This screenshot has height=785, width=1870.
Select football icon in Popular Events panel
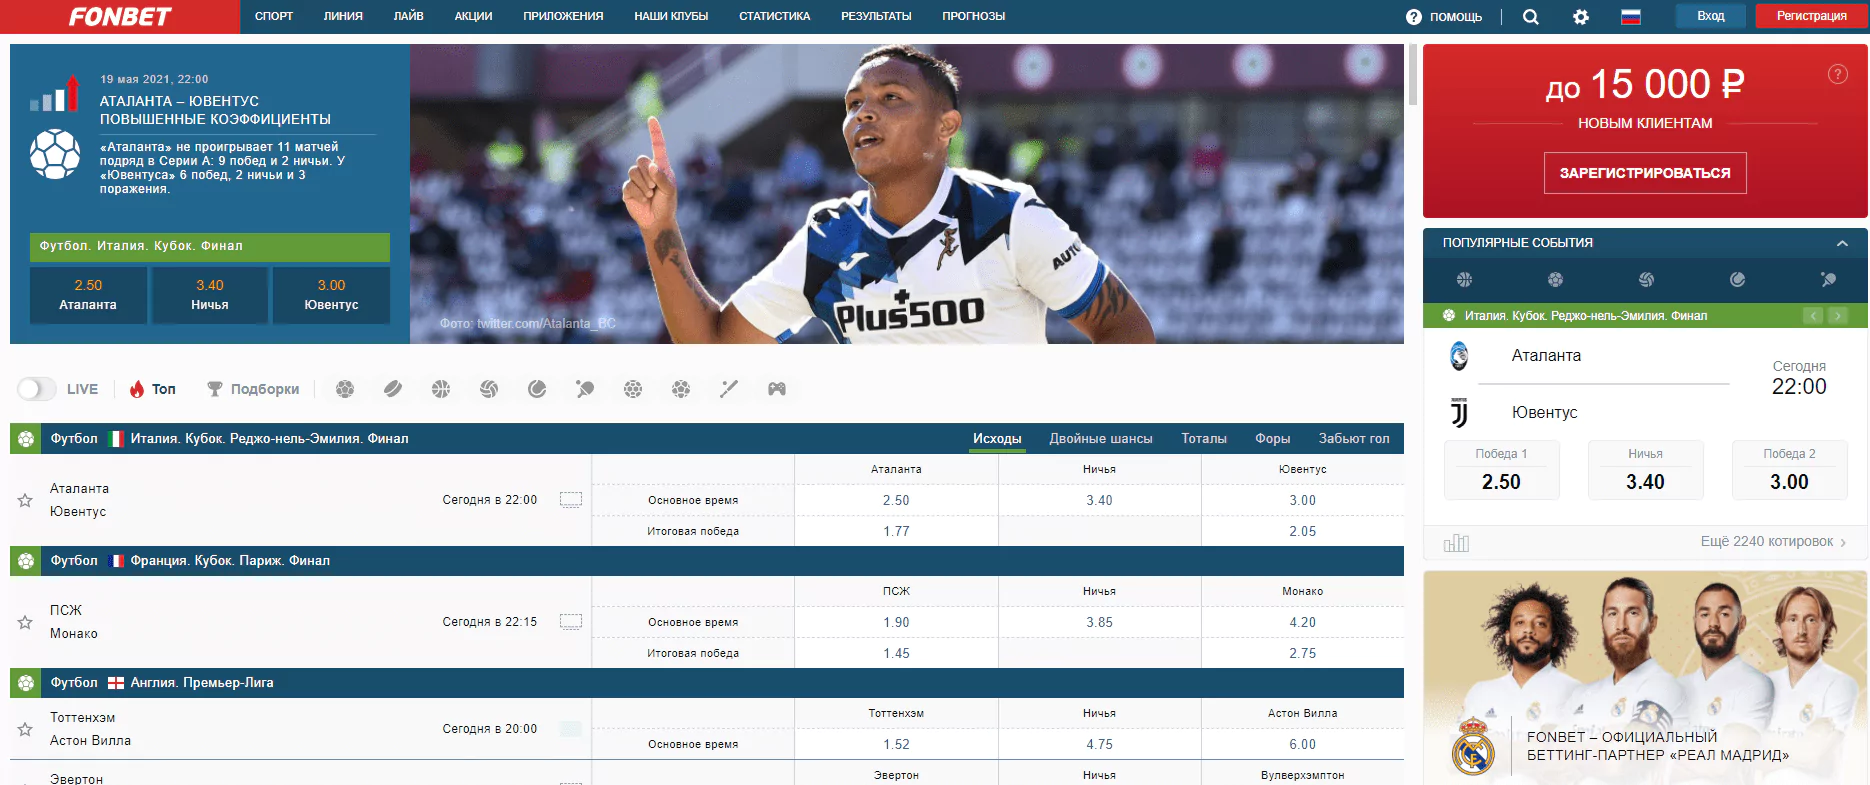(1555, 280)
